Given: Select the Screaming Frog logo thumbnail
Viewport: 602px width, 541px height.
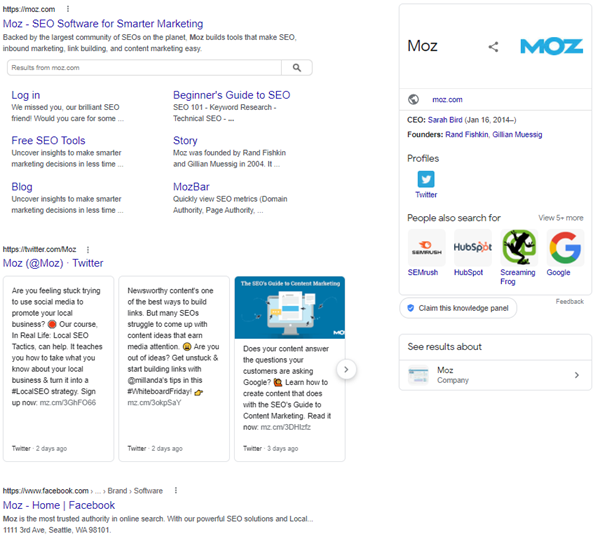Looking at the screenshot, I should [519, 248].
